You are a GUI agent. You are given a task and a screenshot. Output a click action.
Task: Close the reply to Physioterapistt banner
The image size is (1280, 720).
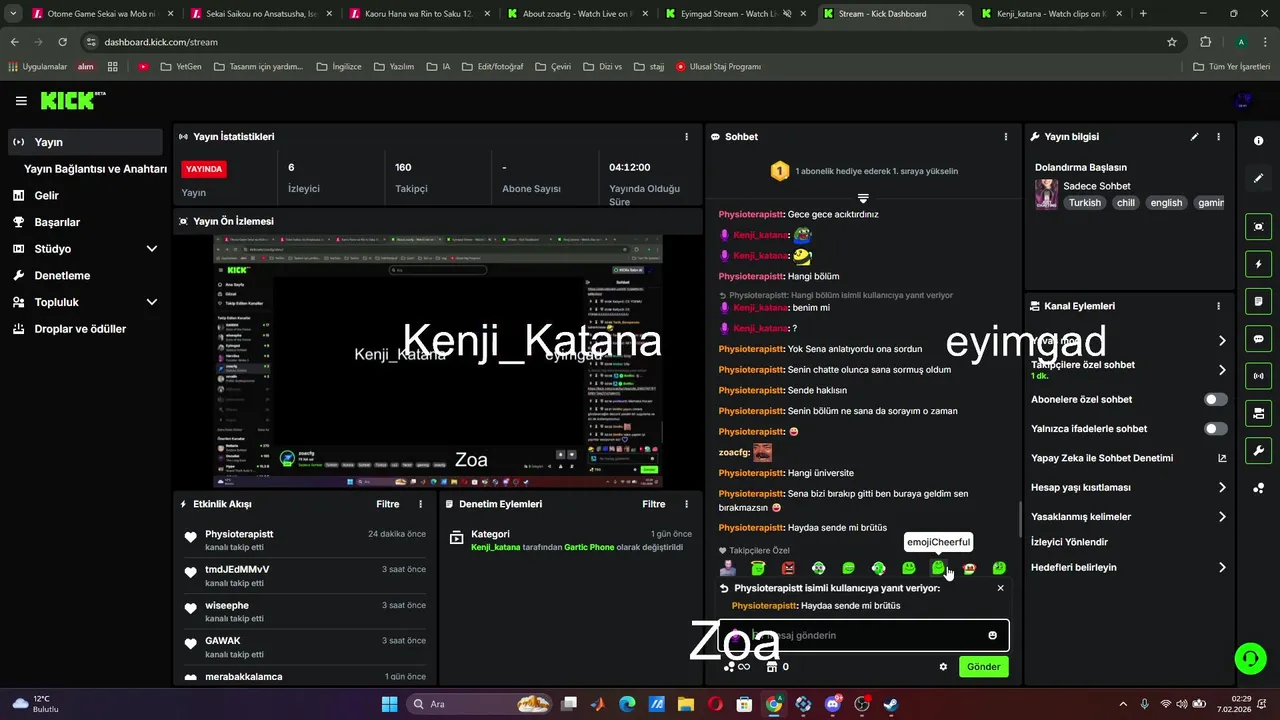pyautogui.click(x=1000, y=588)
